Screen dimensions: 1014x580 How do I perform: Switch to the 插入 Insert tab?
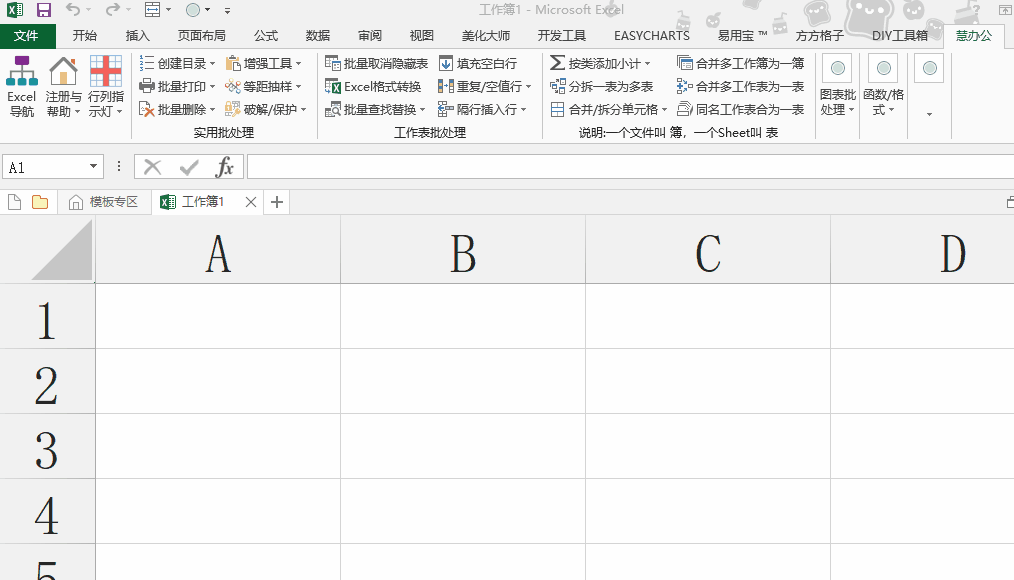[137, 36]
